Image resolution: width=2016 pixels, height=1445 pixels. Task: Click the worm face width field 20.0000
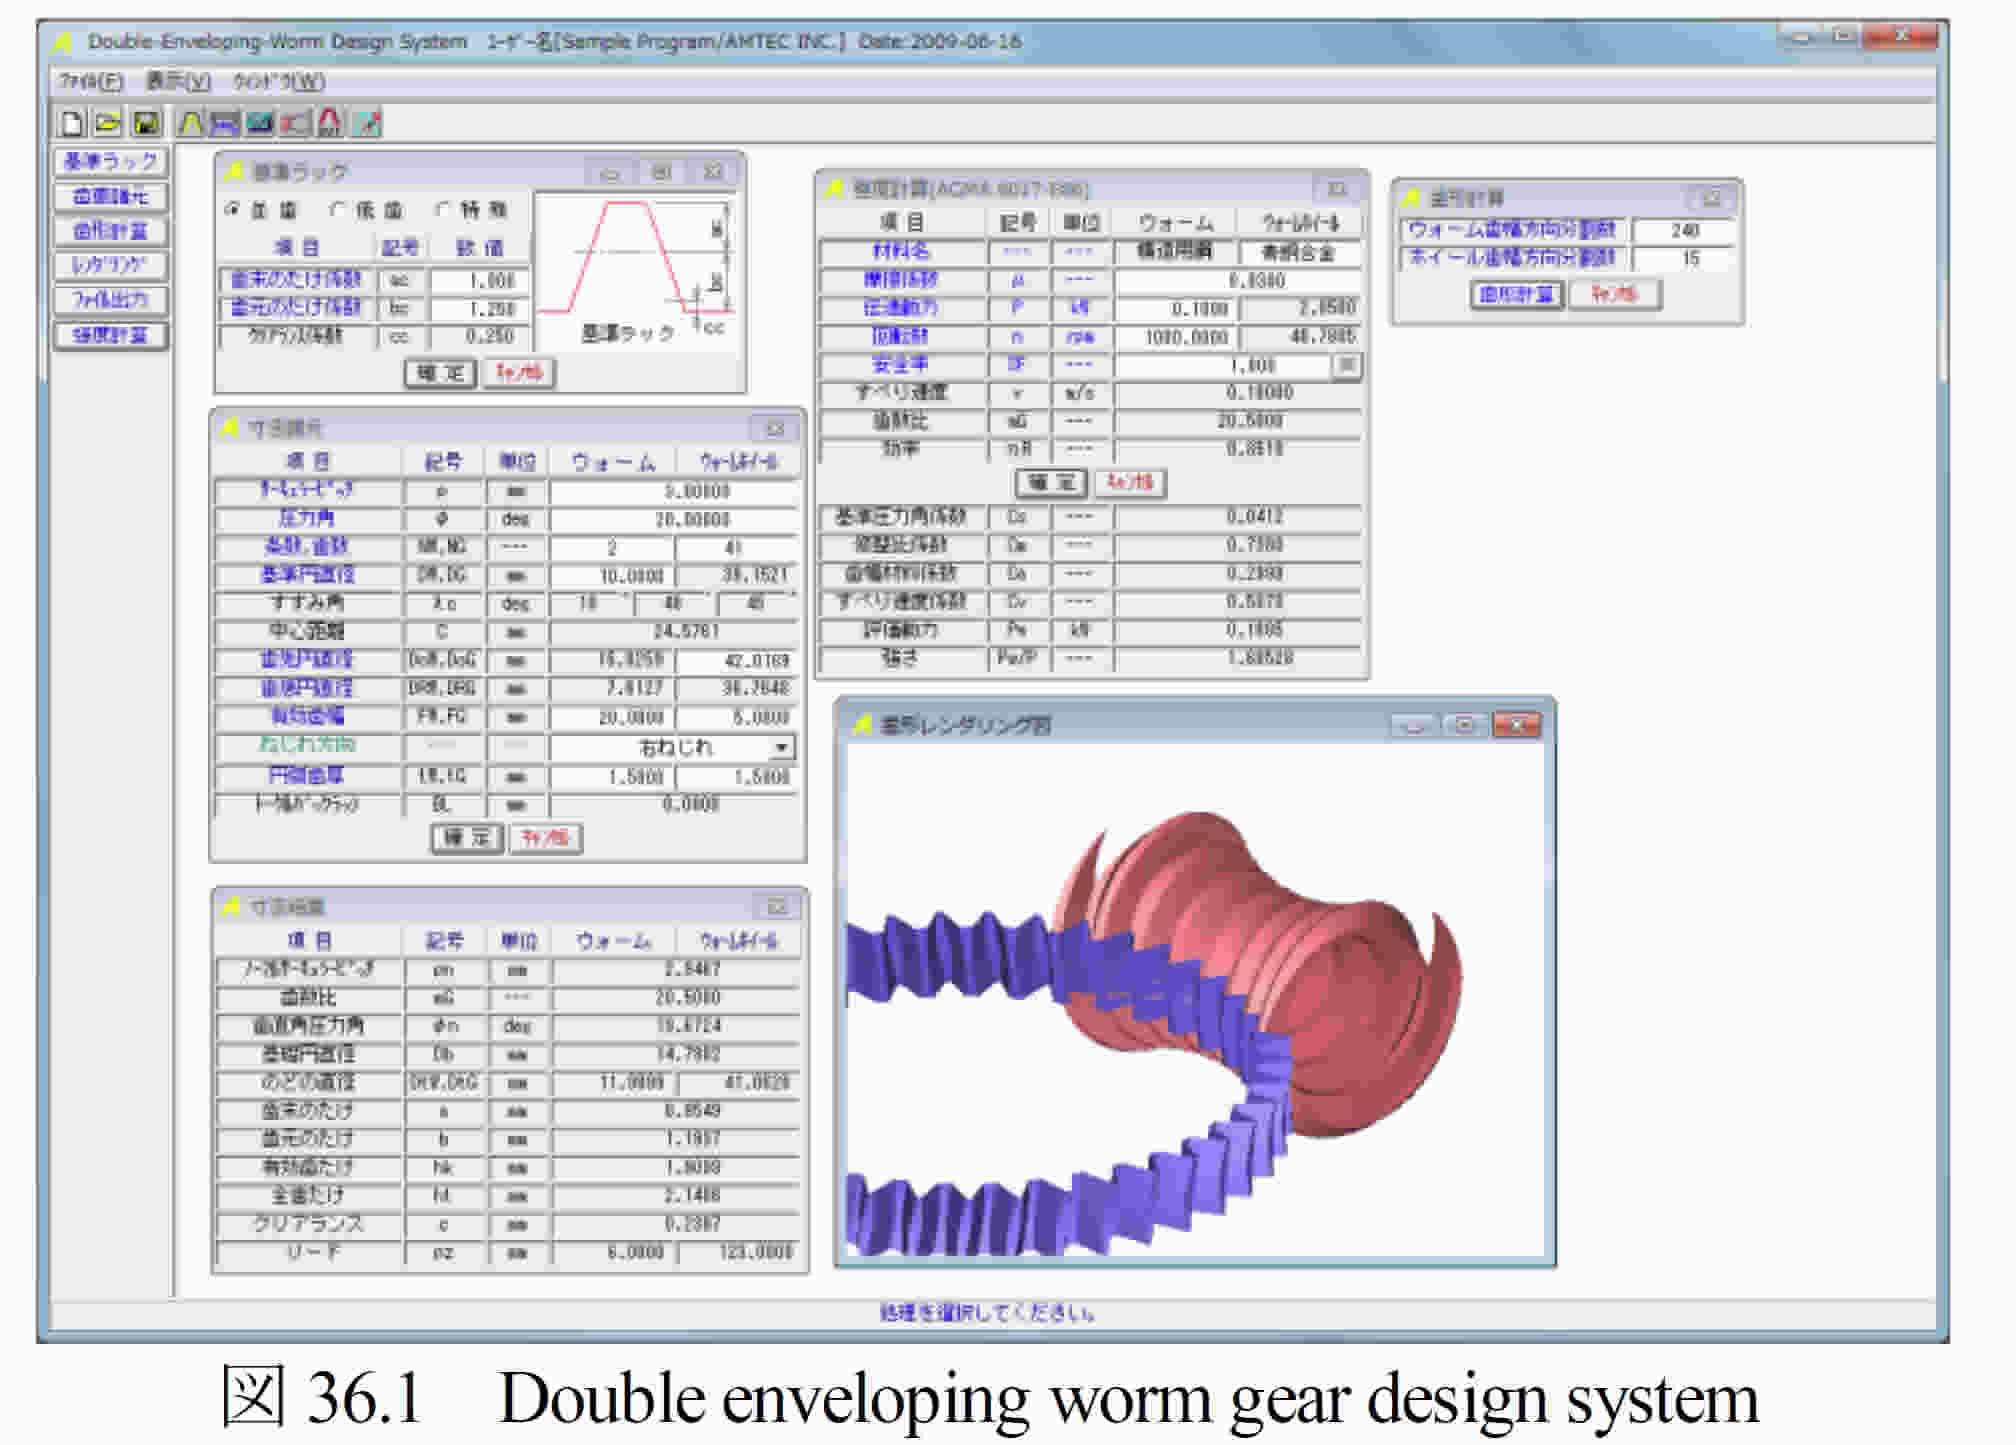coord(612,718)
